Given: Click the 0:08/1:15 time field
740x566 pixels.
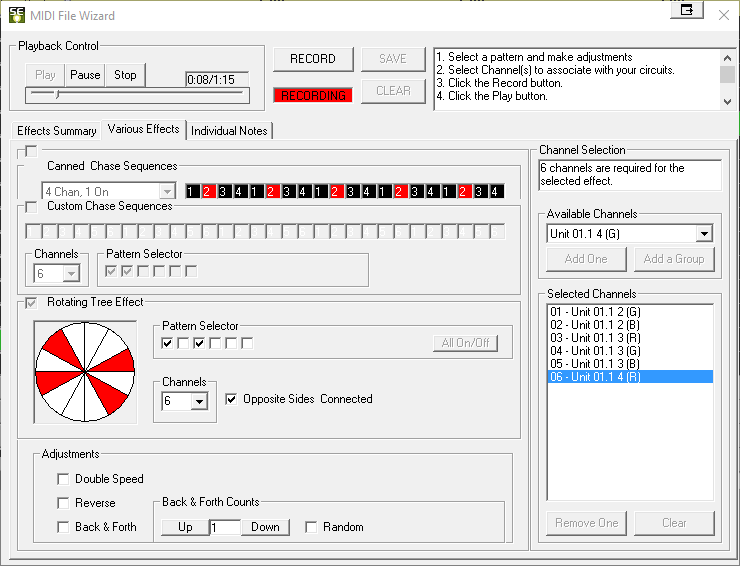Looking at the screenshot, I should pyautogui.click(x=217, y=79).
